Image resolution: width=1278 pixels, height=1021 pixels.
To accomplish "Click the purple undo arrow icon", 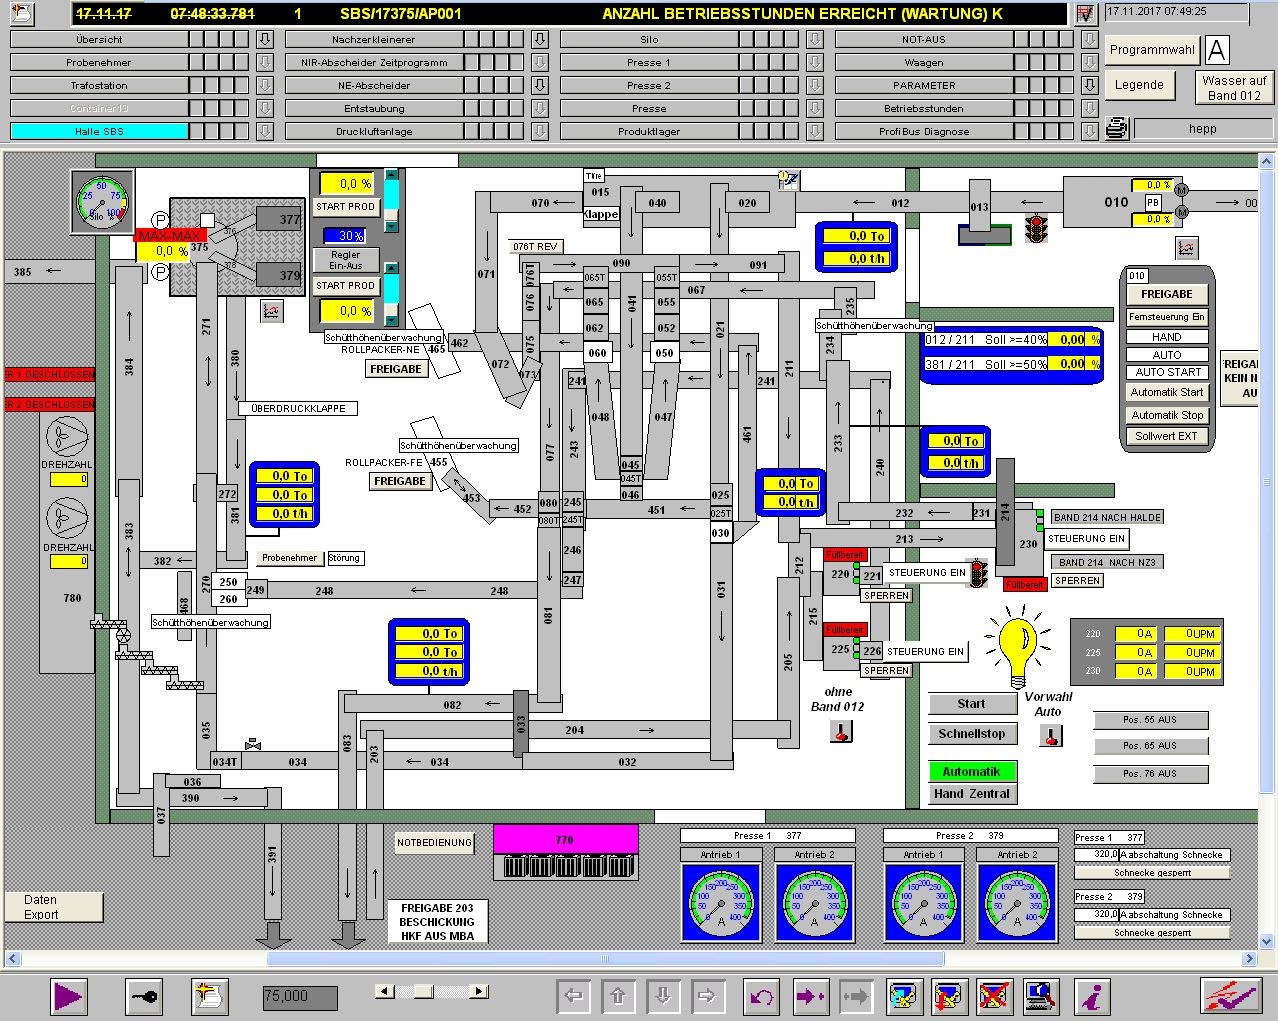I will (x=762, y=996).
